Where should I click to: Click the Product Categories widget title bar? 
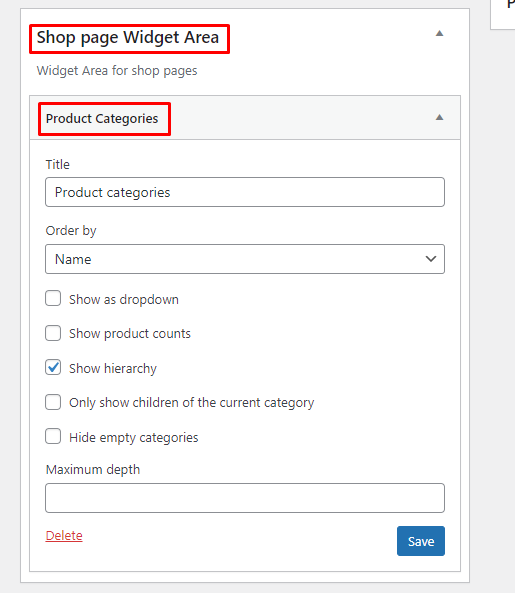point(245,118)
